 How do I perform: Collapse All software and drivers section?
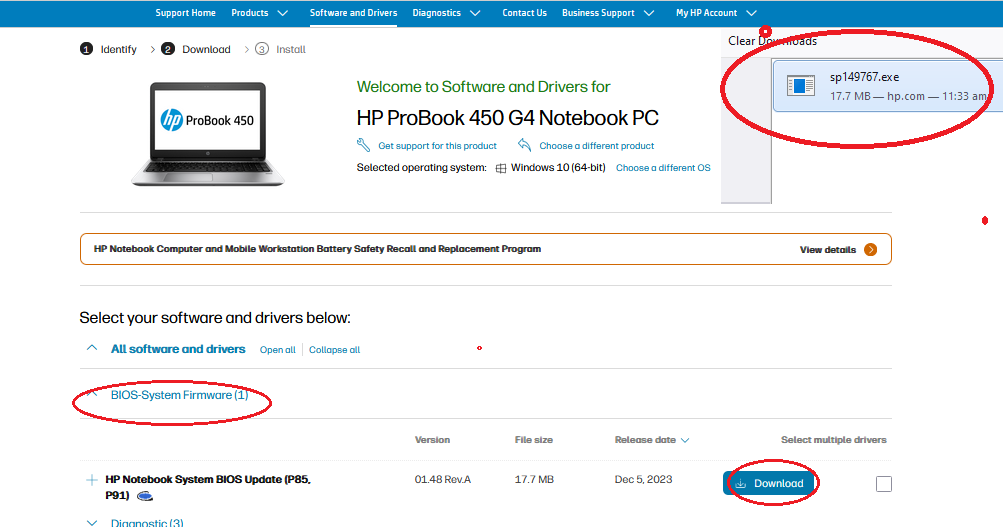click(x=92, y=349)
